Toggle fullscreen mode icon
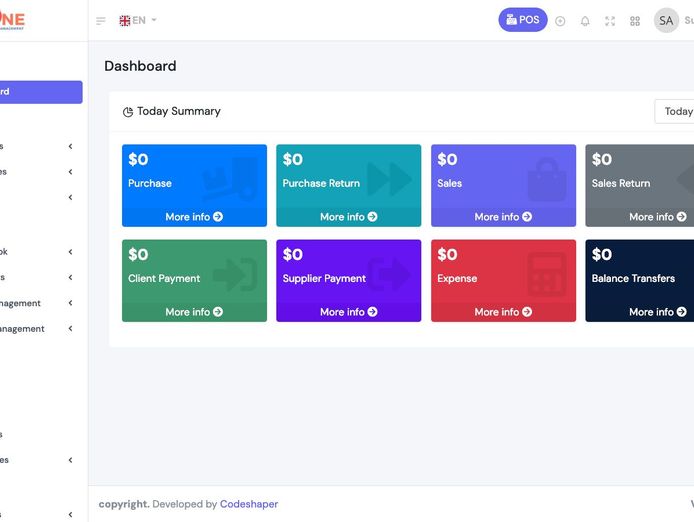 click(x=610, y=21)
